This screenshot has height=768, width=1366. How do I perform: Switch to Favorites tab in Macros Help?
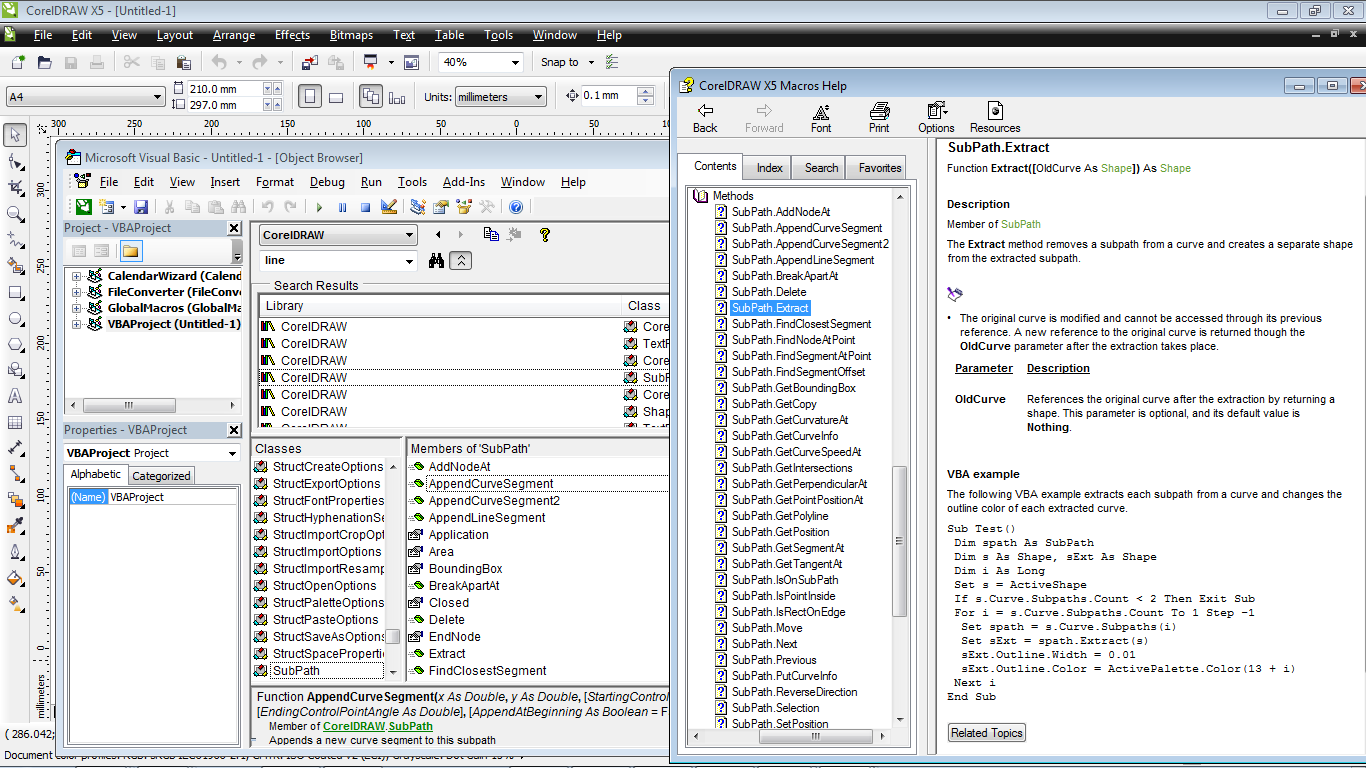pyautogui.click(x=880, y=168)
